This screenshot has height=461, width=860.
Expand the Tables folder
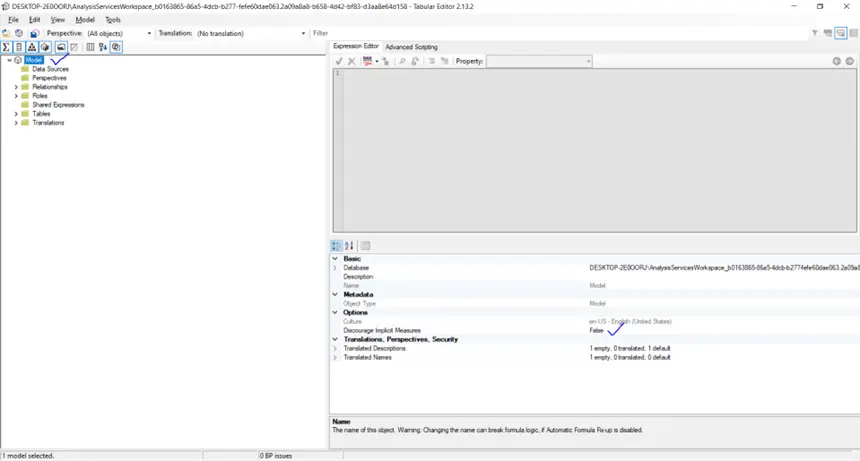click(16, 114)
